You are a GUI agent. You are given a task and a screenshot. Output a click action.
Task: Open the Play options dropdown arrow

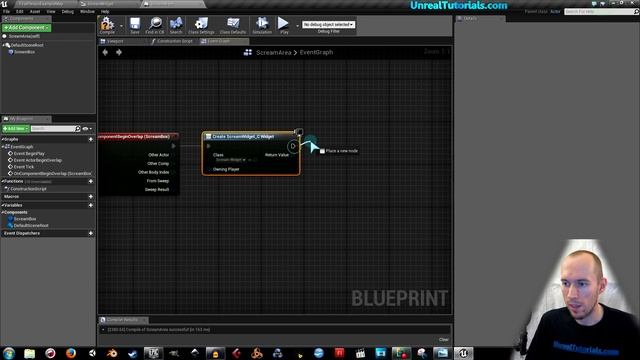[x=297, y=26]
